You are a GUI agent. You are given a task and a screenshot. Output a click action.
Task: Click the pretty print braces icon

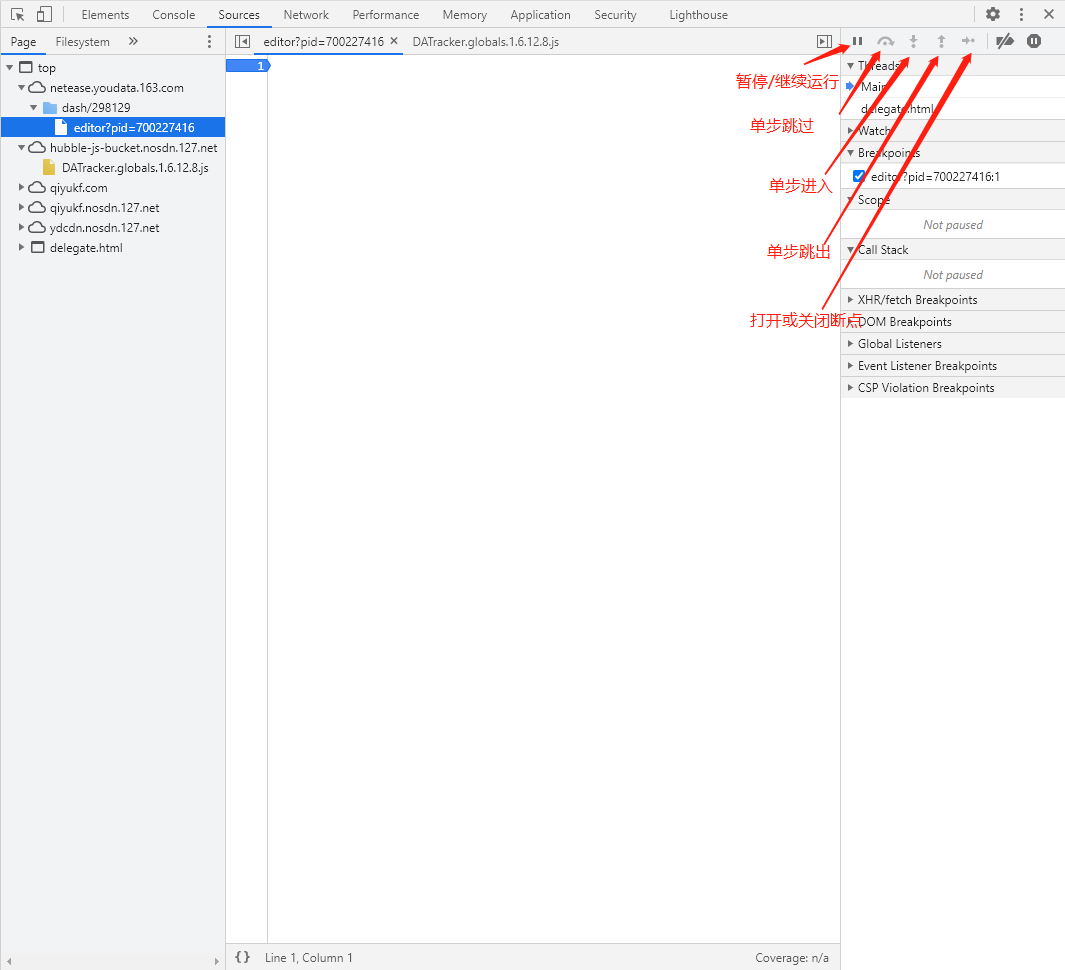(242, 957)
